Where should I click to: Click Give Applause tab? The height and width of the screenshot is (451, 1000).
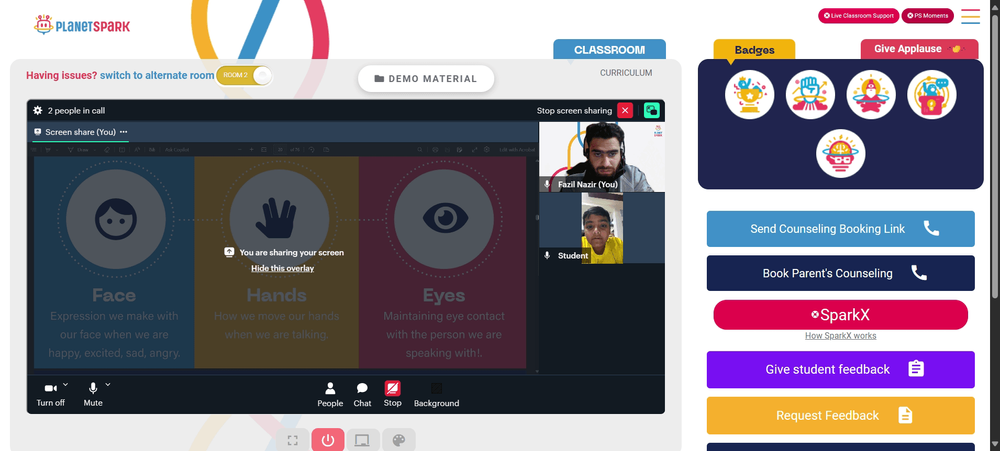pyautogui.click(x=919, y=49)
